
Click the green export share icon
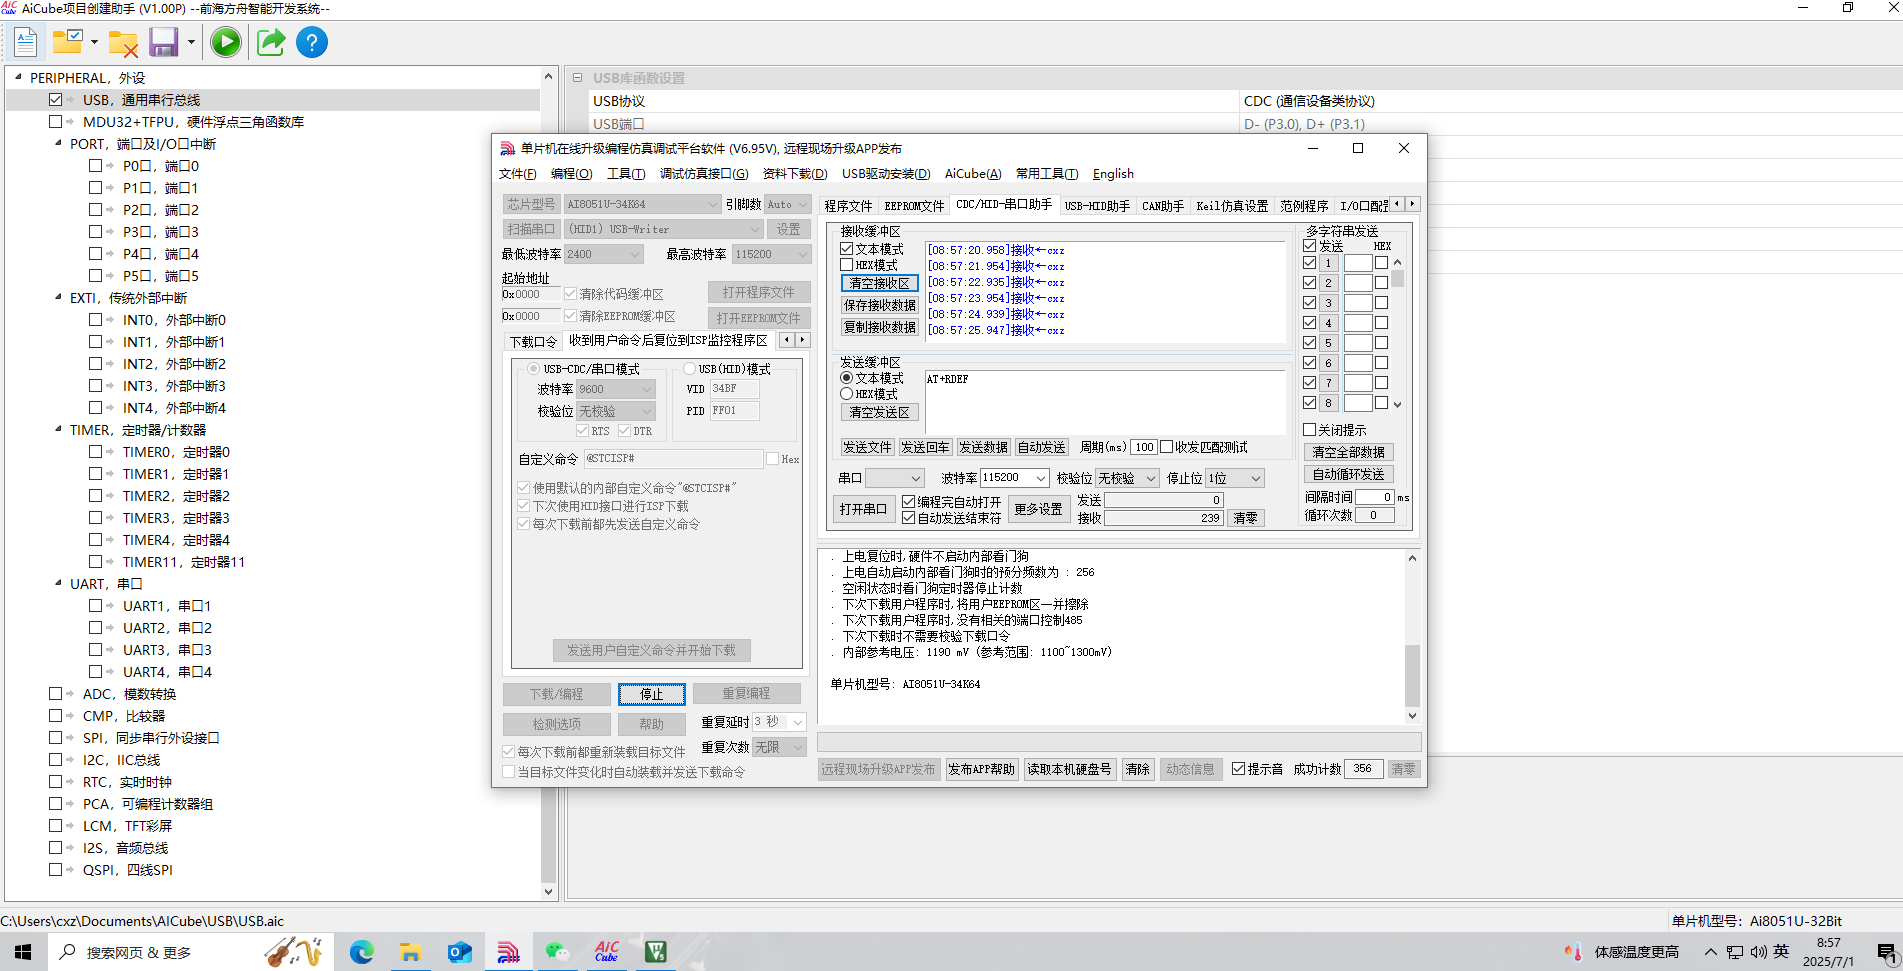pyautogui.click(x=271, y=42)
